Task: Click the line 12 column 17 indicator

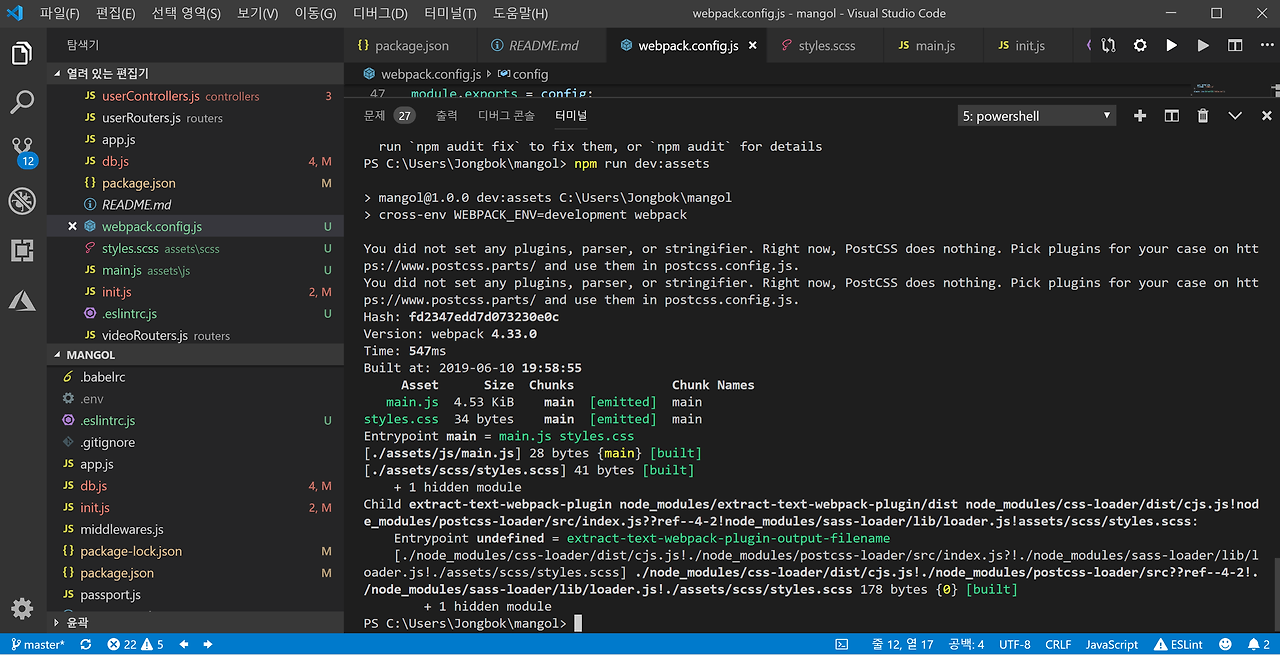Action: 903,645
